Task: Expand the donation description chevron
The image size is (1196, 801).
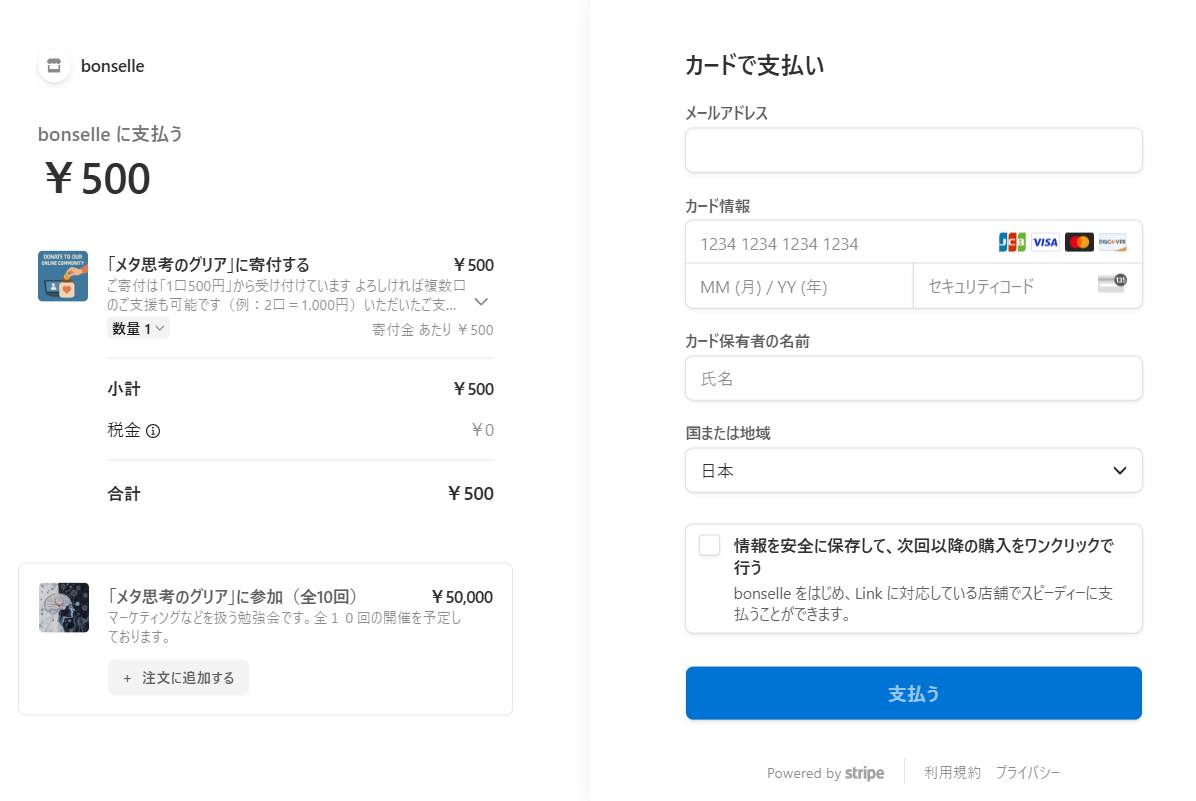Action: 481,301
